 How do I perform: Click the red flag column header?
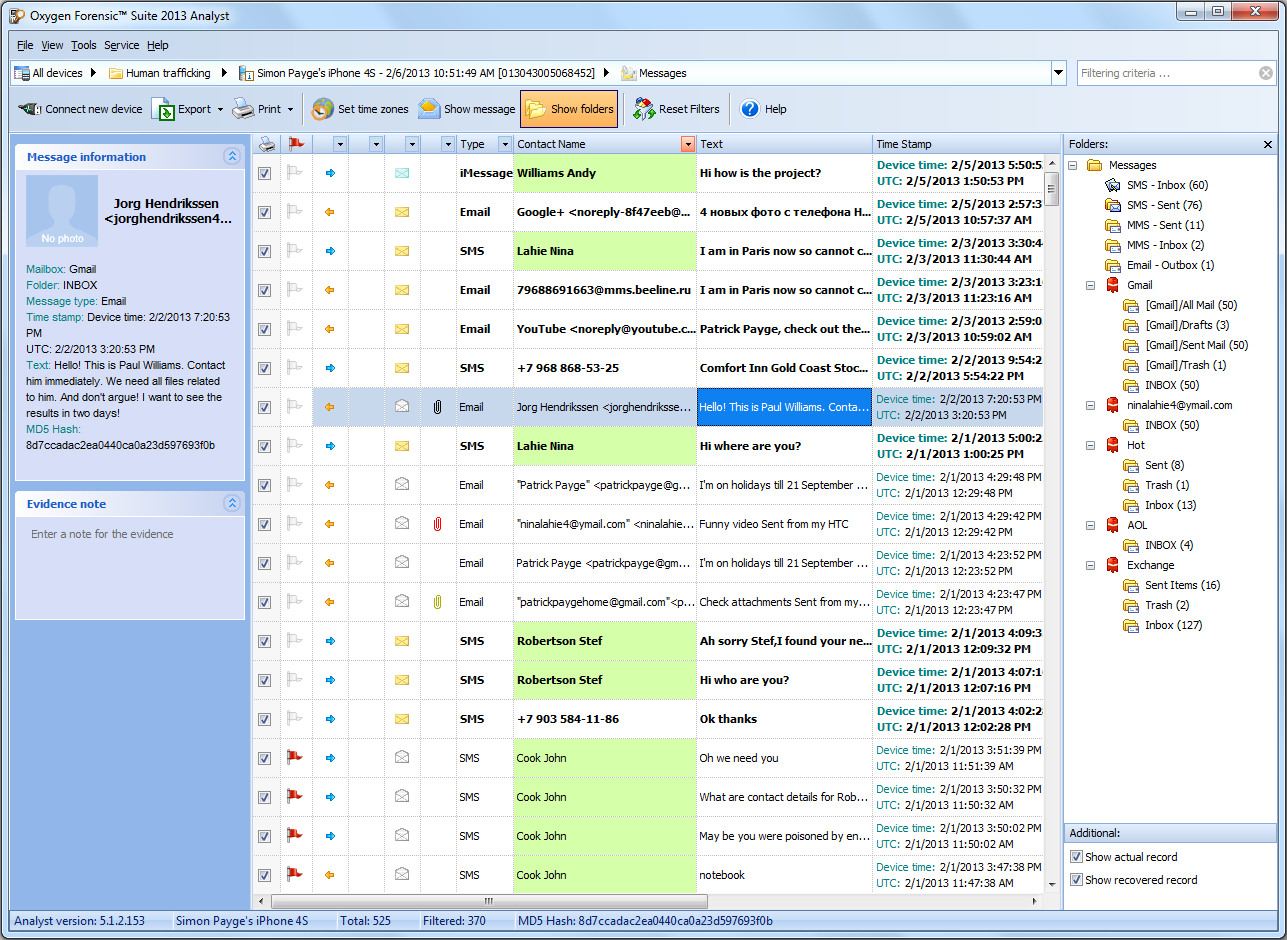pos(296,144)
